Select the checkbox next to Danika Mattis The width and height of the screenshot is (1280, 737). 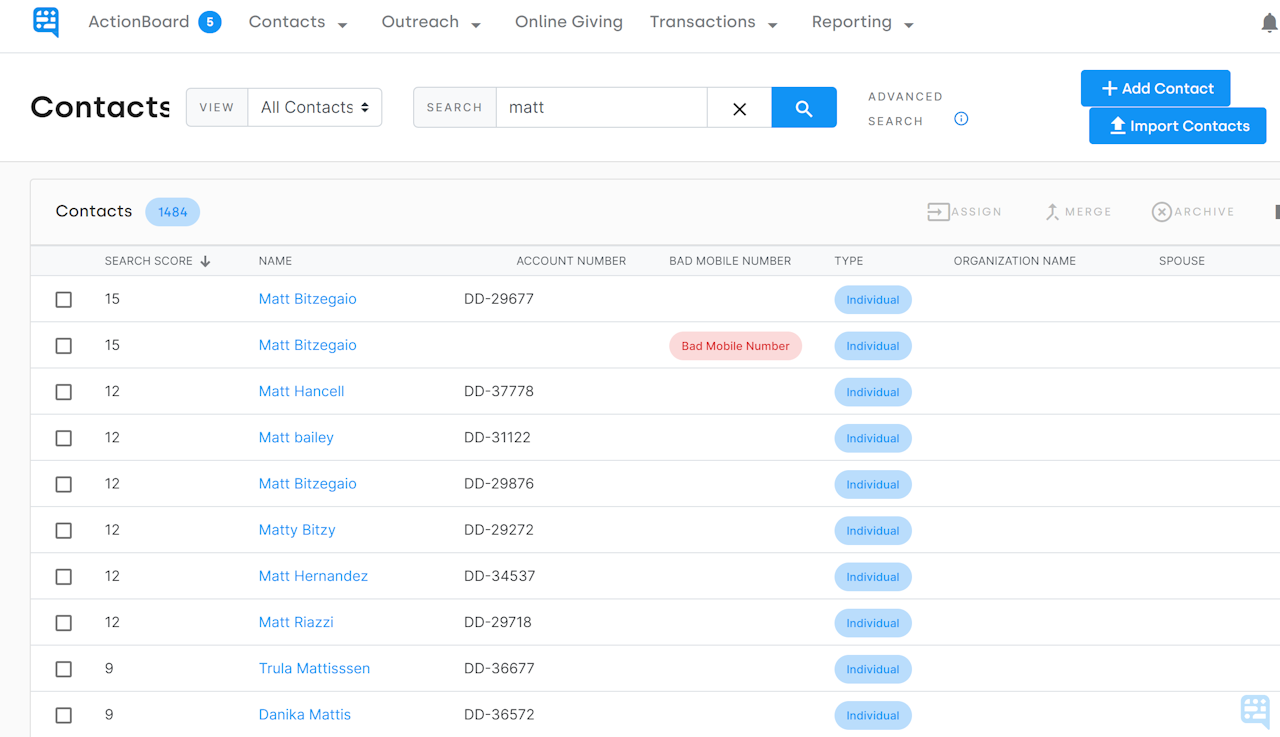coord(64,715)
